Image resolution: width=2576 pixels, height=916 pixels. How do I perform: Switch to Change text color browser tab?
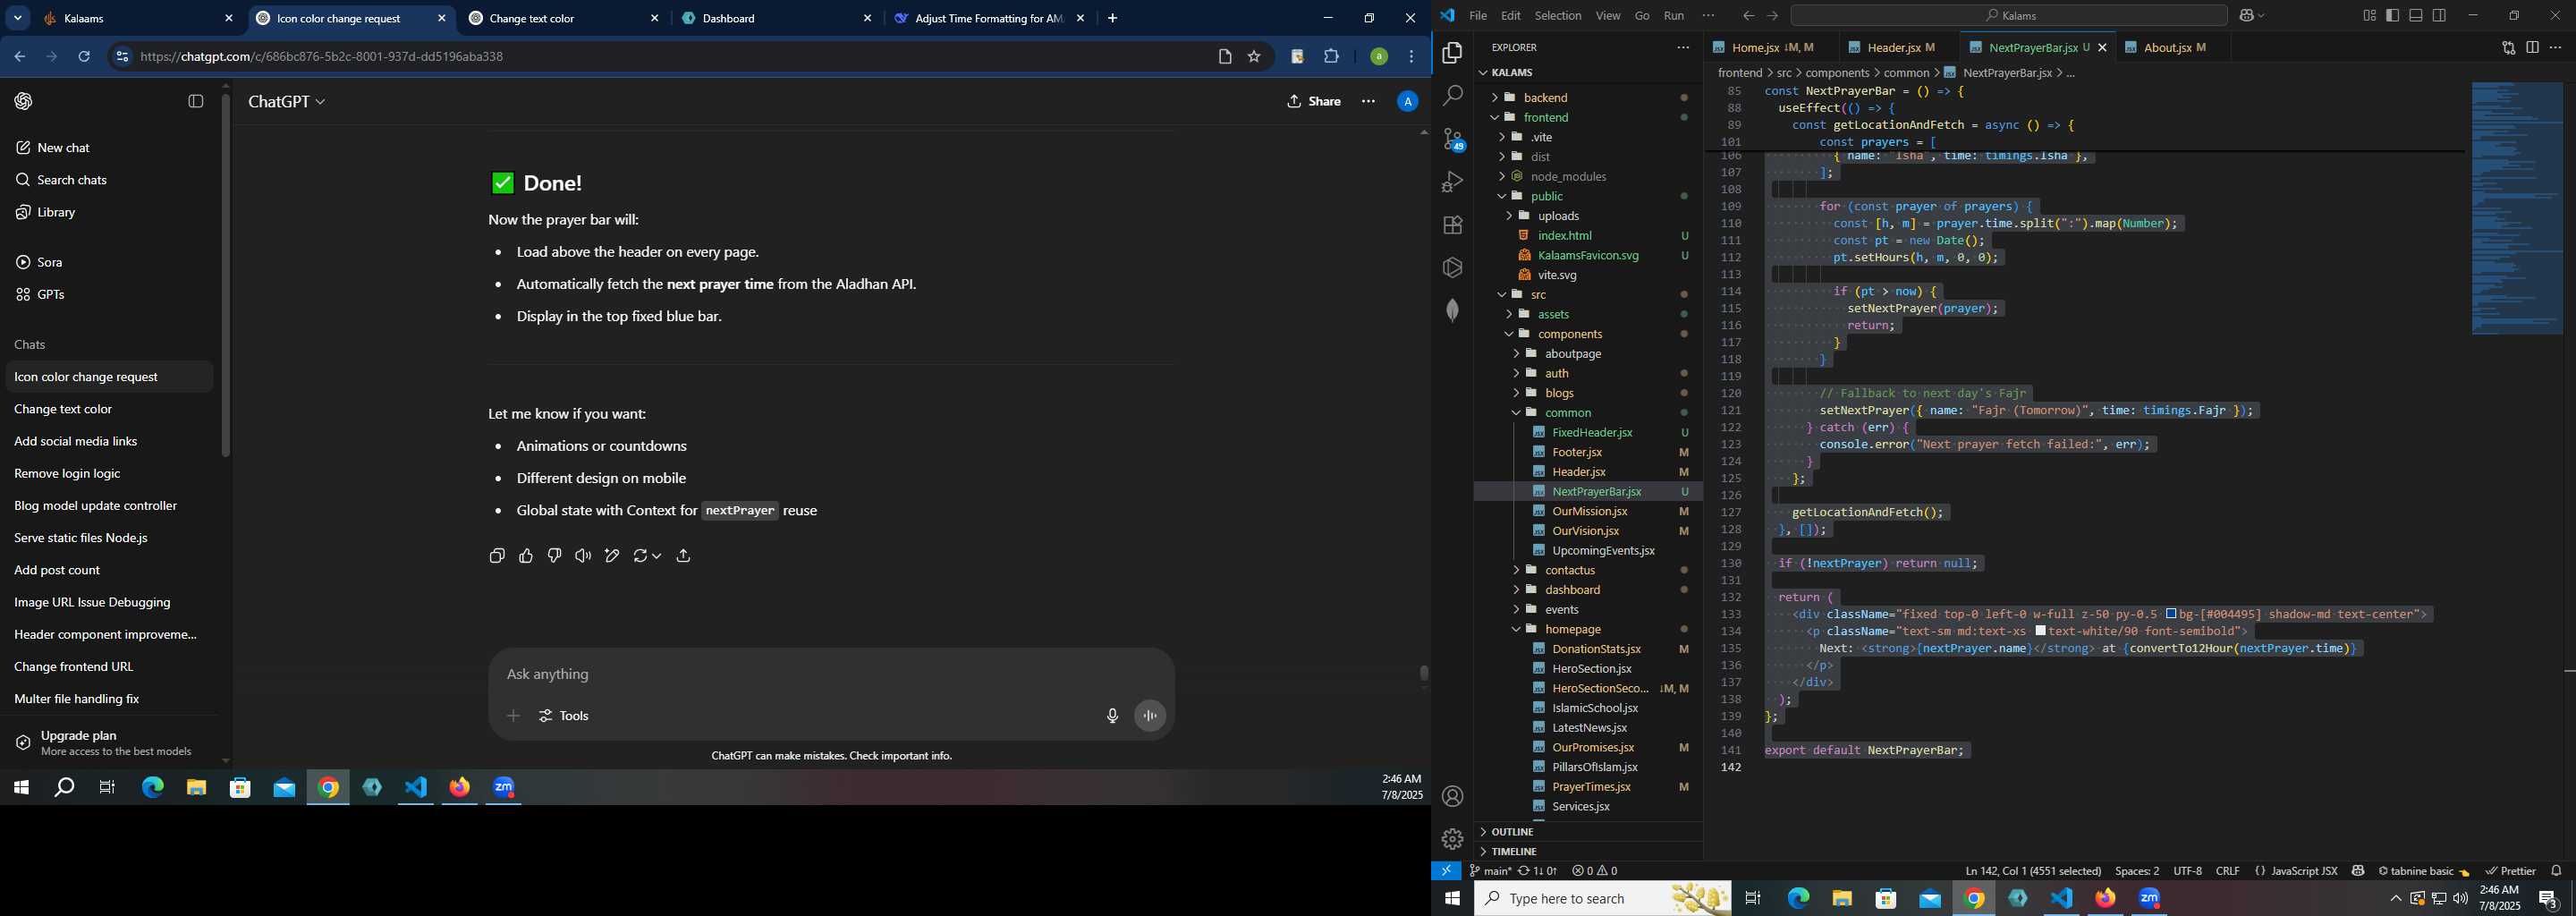tap(563, 18)
